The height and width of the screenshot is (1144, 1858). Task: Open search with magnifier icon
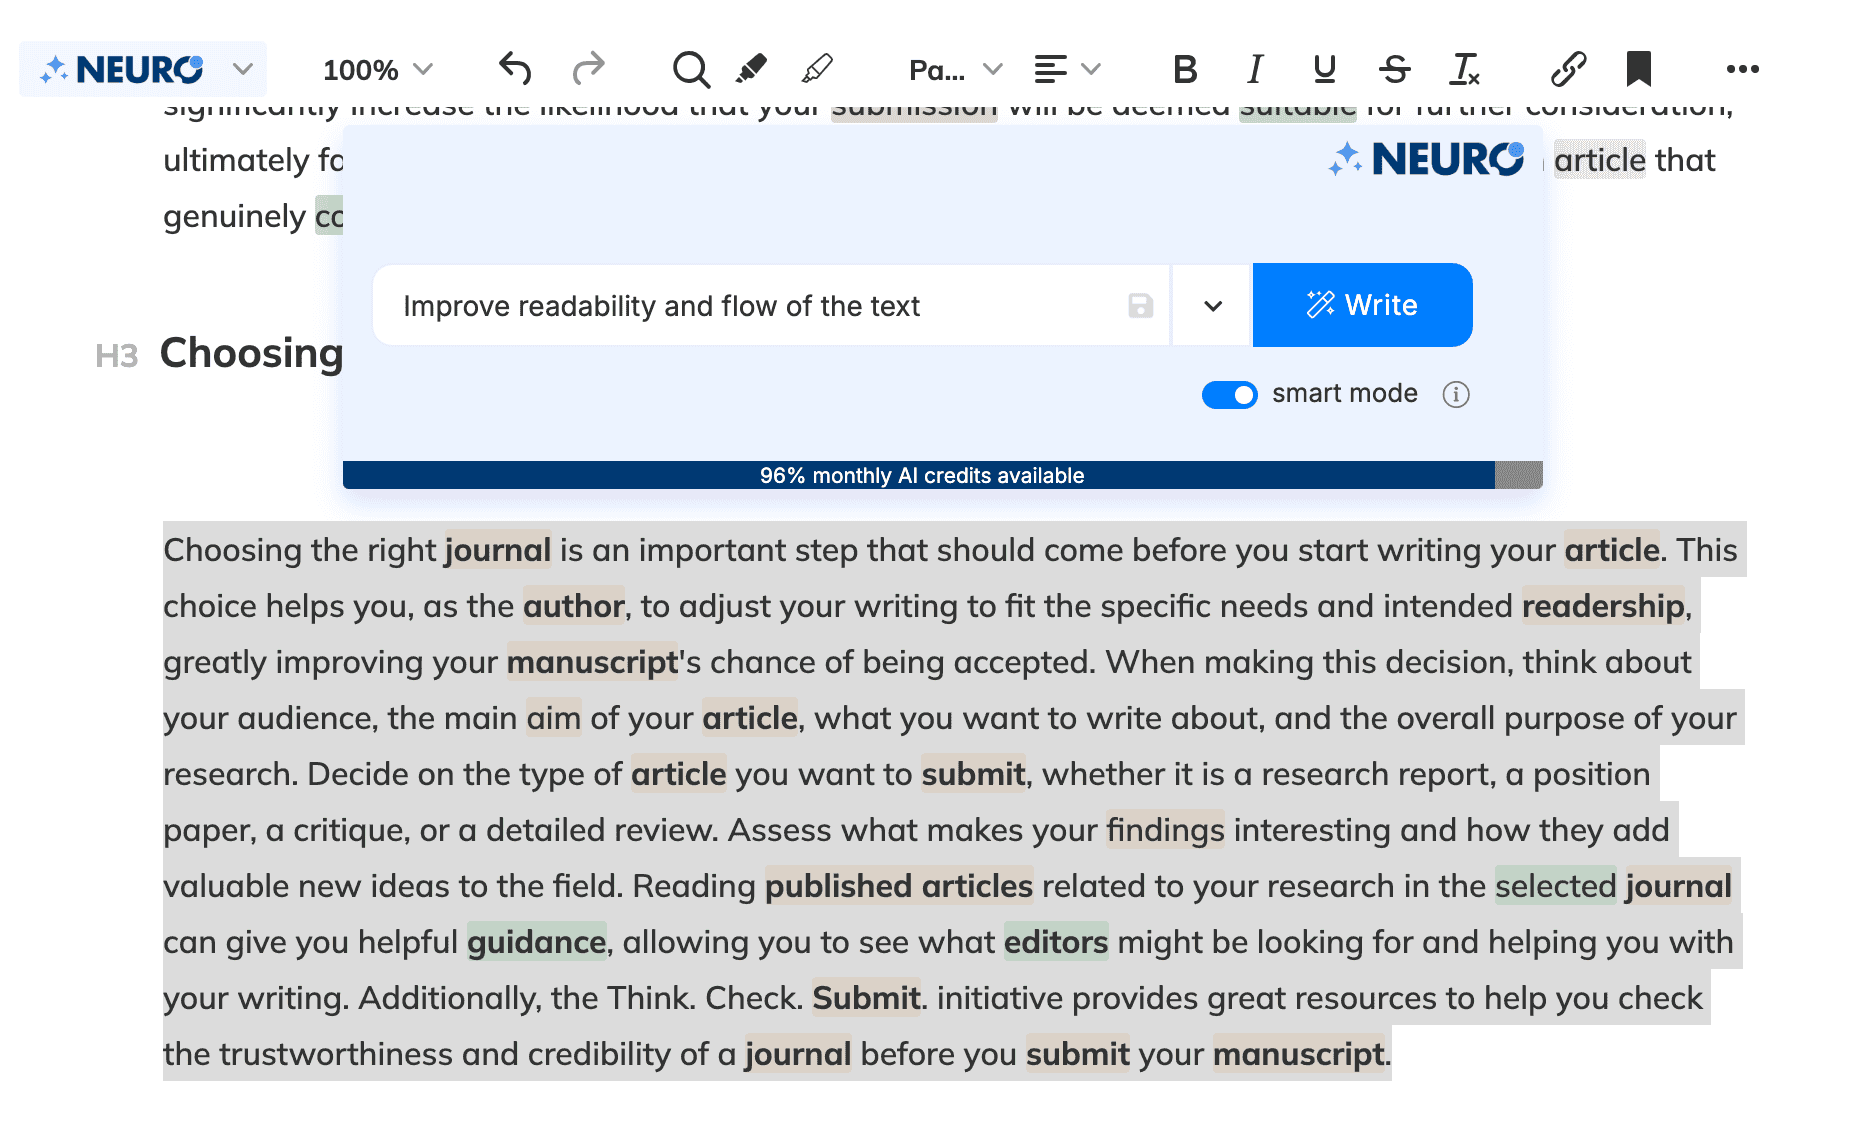[x=691, y=69]
